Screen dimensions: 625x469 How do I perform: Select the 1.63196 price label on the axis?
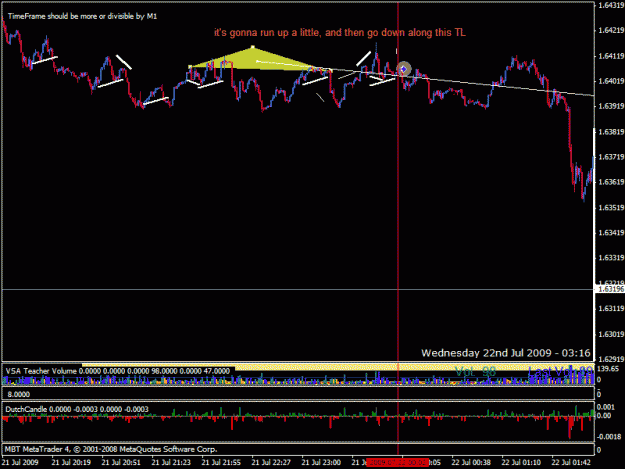point(610,289)
